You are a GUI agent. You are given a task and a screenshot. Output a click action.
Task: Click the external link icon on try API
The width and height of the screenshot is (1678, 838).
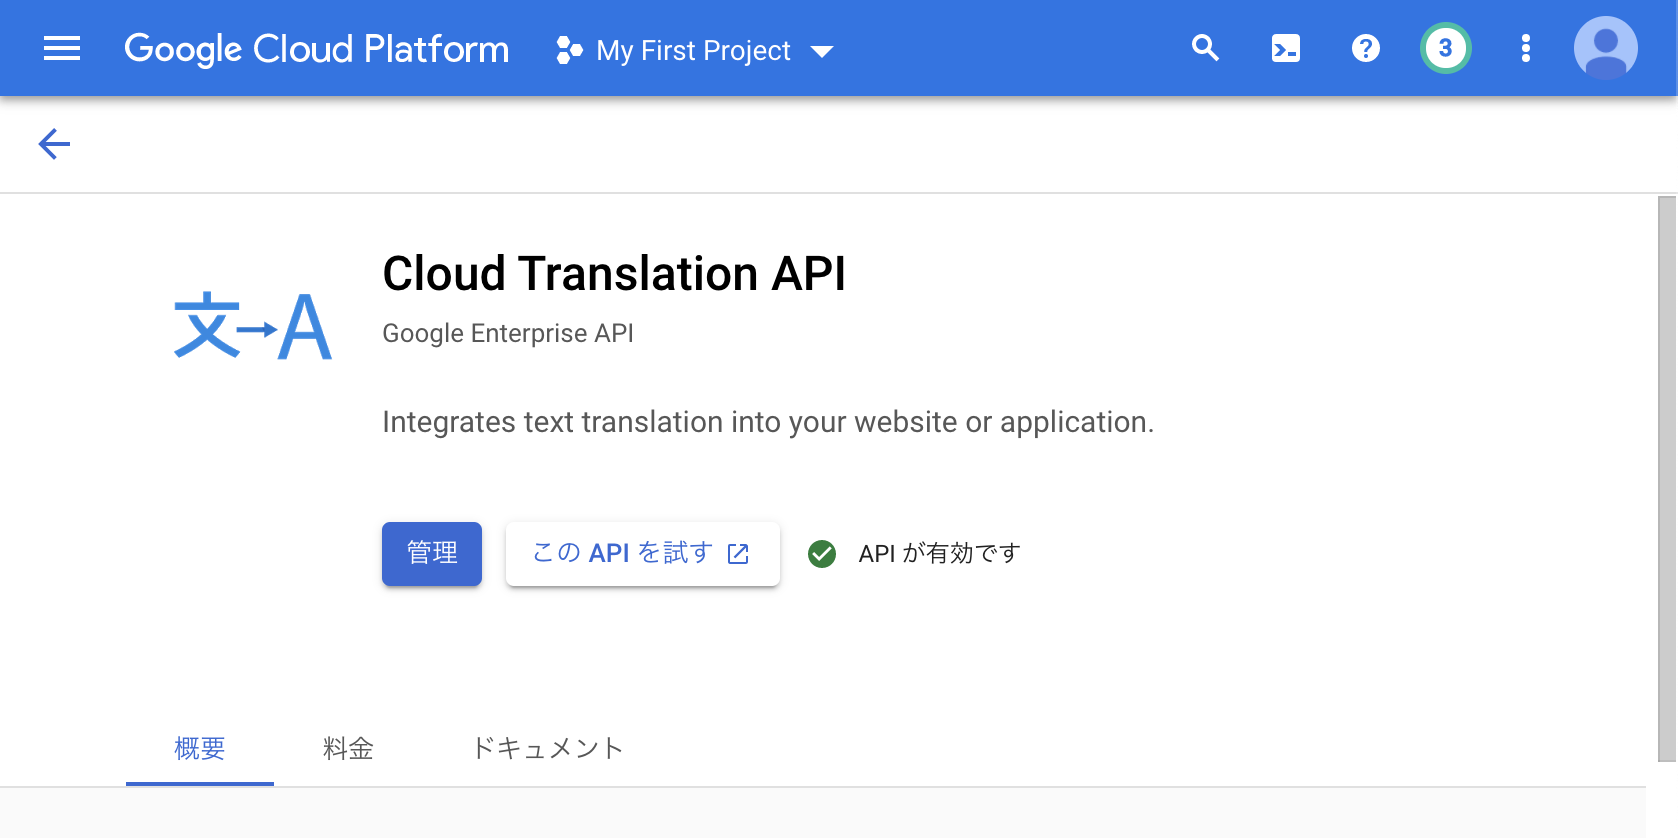click(x=738, y=553)
